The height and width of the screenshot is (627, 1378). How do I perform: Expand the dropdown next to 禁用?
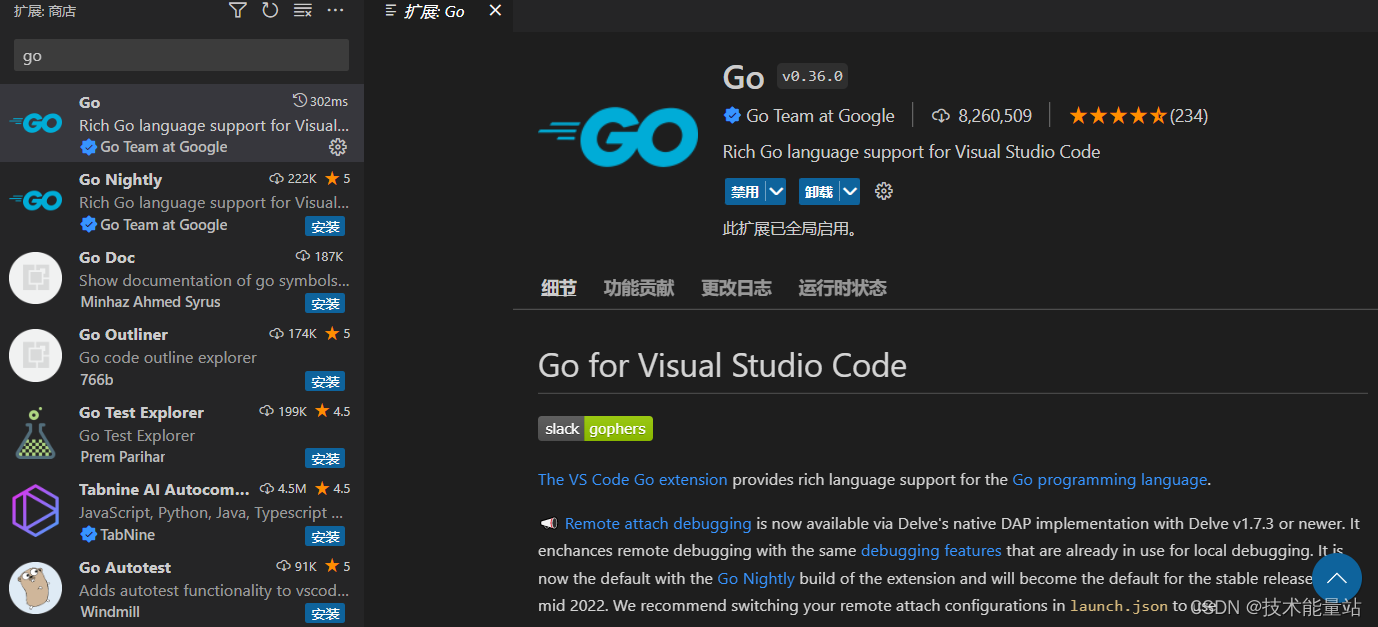pos(776,192)
